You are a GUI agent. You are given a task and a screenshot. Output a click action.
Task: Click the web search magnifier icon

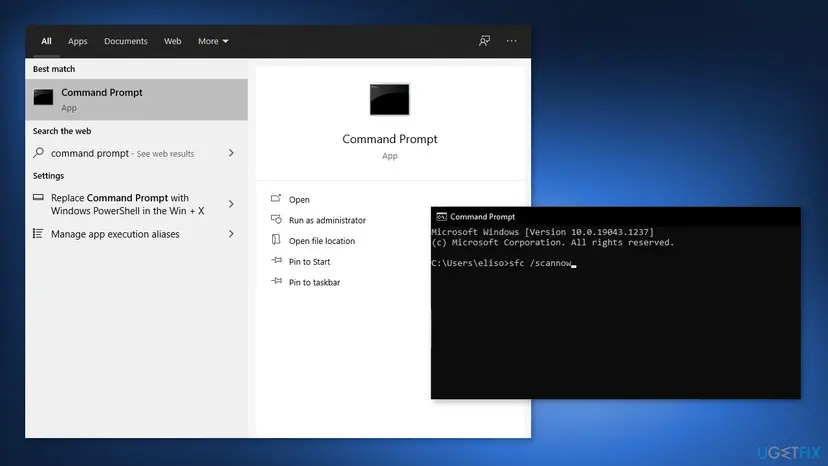tap(39, 153)
